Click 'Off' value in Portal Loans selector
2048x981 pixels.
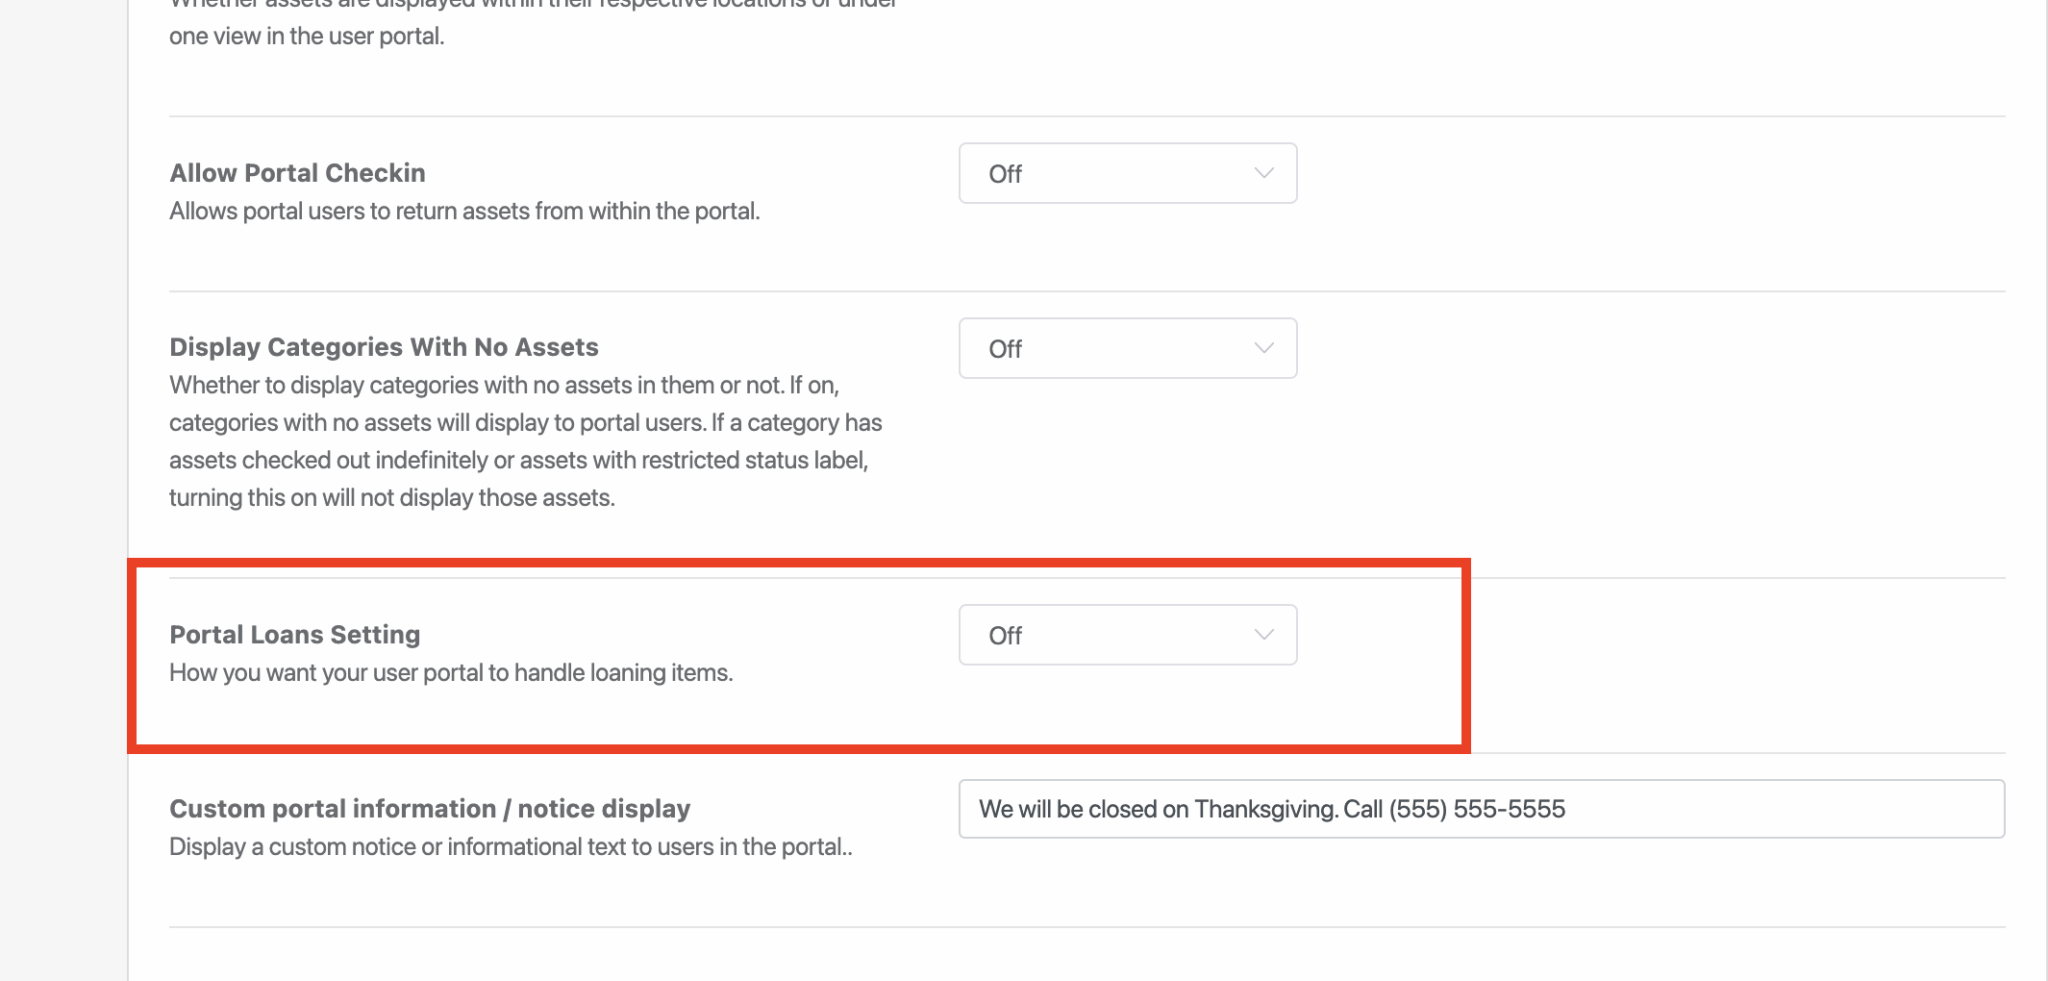1005,637
